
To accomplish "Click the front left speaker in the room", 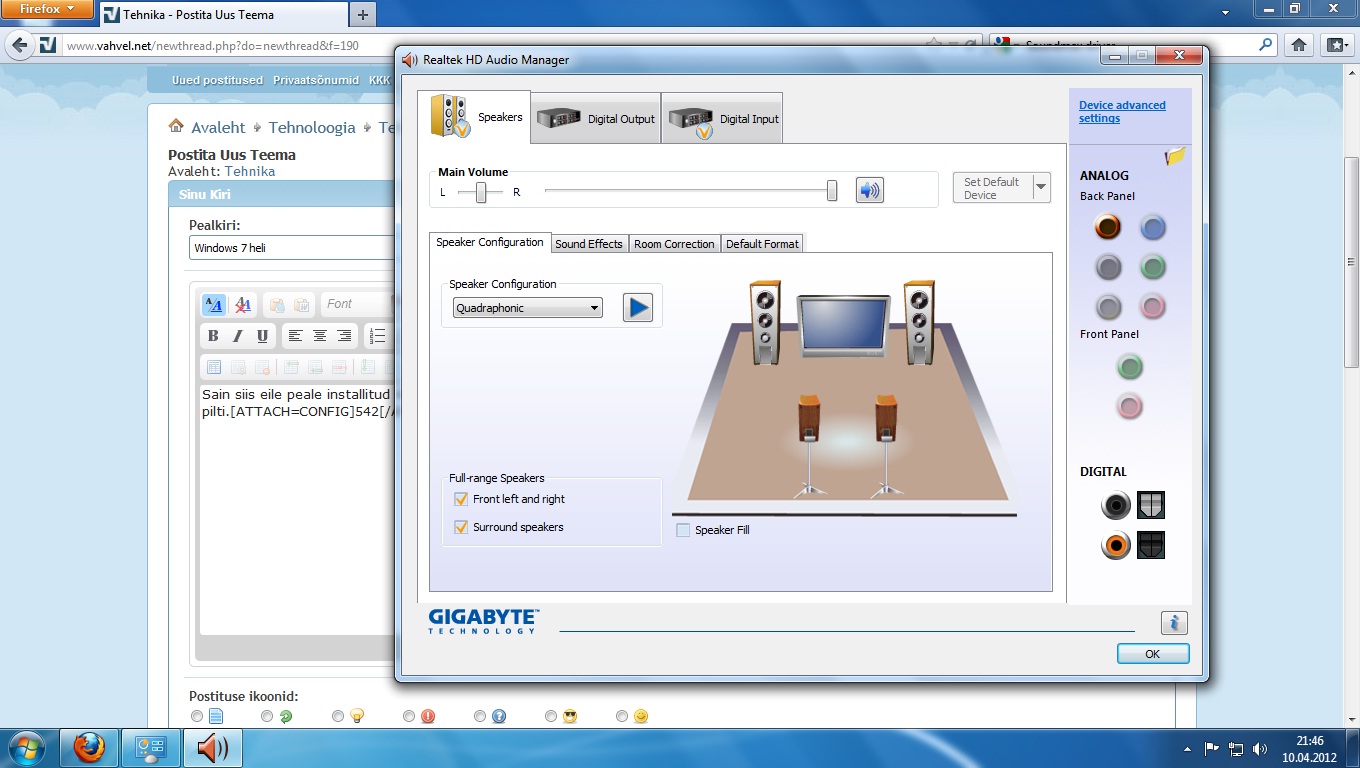I will 765,322.
